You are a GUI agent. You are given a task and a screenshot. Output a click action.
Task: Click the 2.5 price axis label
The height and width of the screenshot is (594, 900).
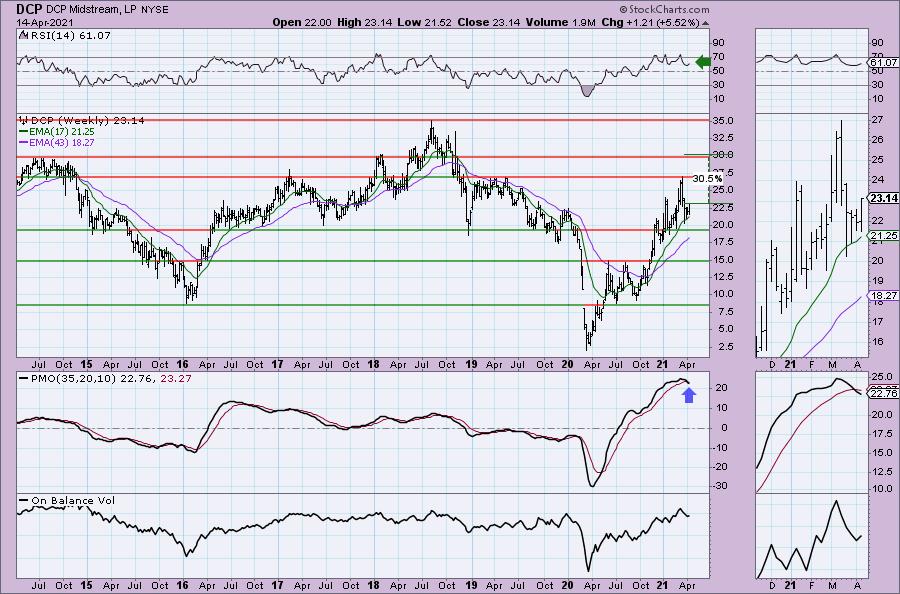pyautogui.click(x=727, y=347)
